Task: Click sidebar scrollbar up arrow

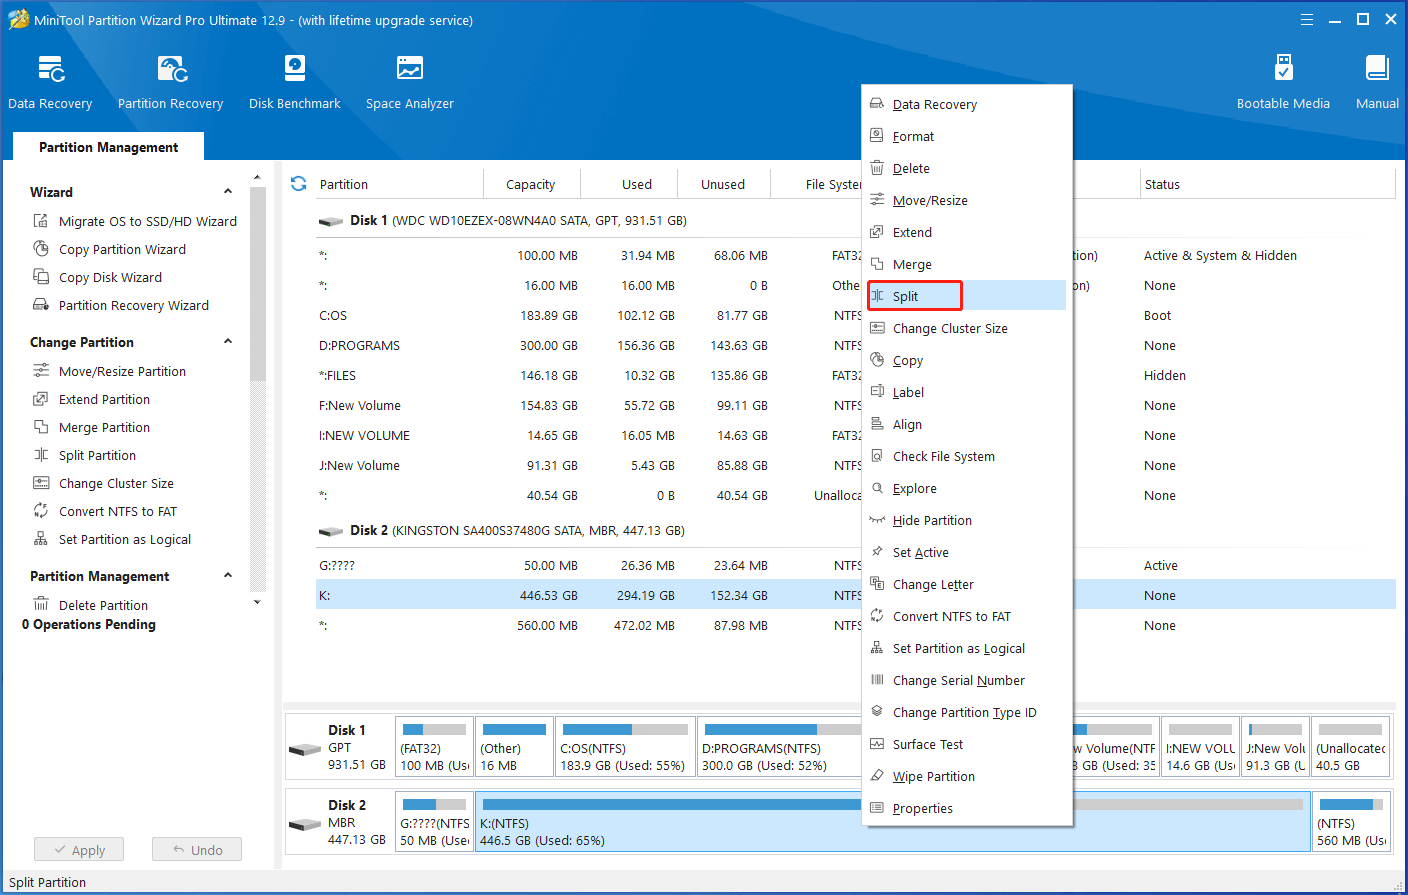Action: point(257,178)
